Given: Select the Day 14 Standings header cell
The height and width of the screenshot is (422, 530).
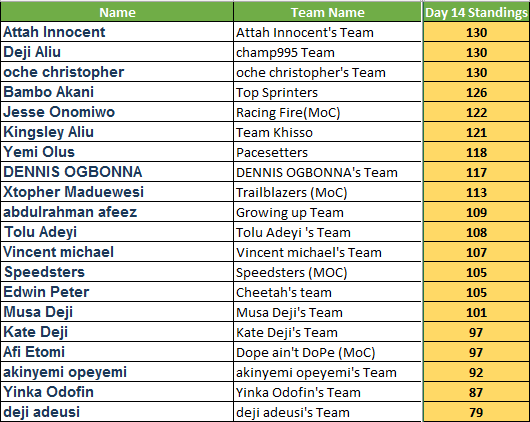Looking at the screenshot, I should (x=476, y=12).
